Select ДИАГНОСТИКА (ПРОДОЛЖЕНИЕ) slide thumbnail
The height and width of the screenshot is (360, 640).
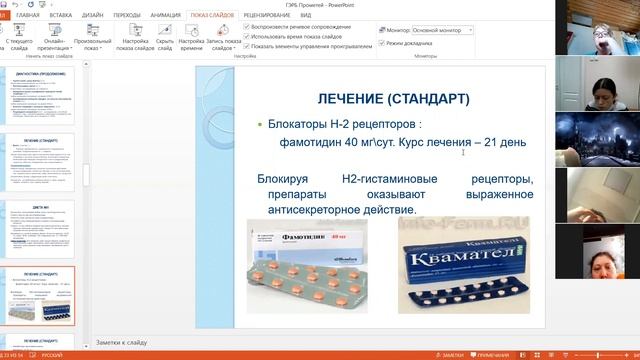tap(38, 96)
